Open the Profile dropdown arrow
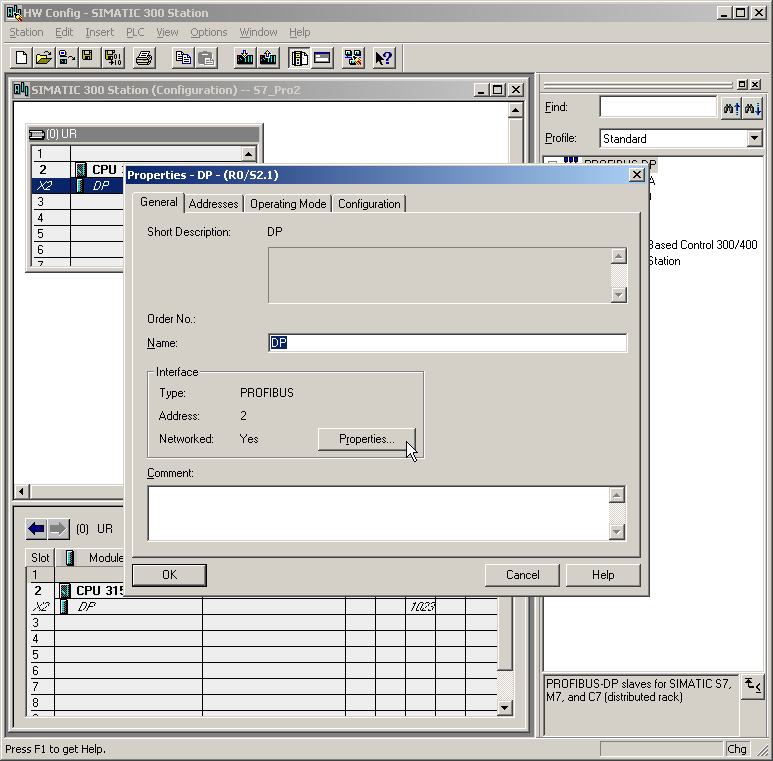Screen dimensions: 773x761 pyautogui.click(x=754, y=138)
